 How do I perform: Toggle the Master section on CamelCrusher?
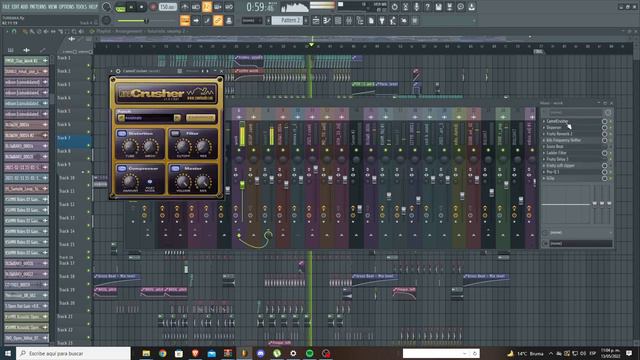175,168
